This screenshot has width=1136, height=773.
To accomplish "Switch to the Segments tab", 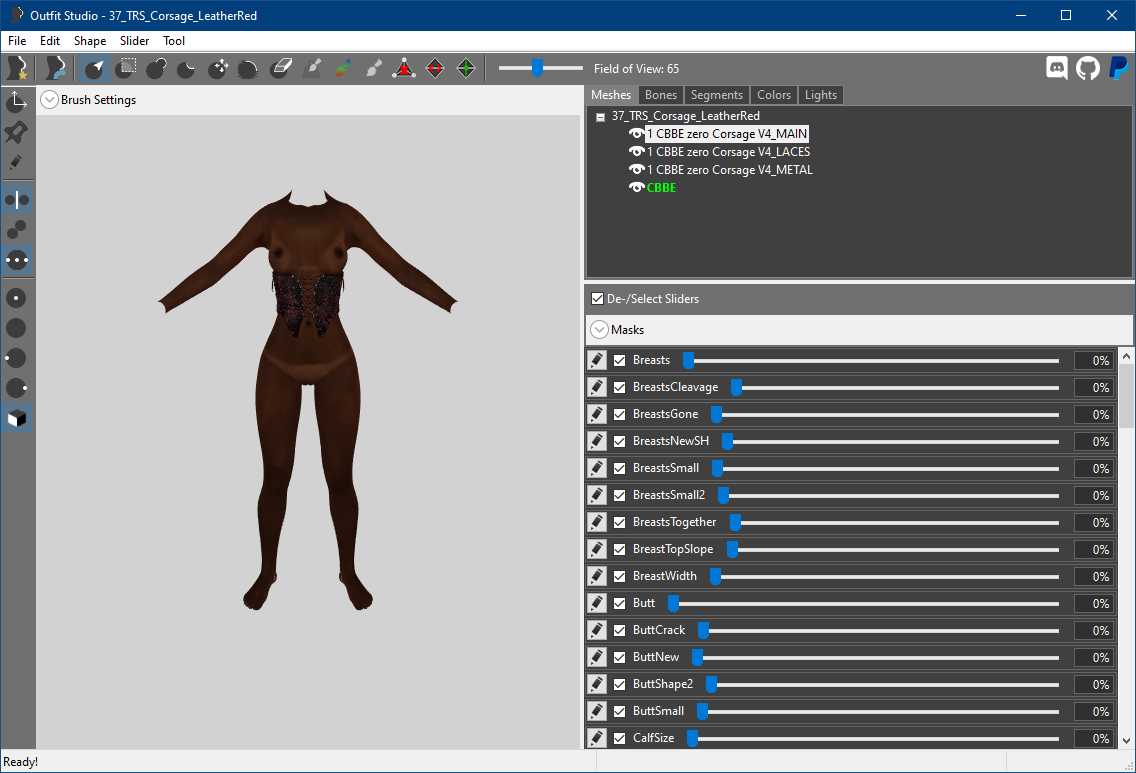I will [x=717, y=95].
